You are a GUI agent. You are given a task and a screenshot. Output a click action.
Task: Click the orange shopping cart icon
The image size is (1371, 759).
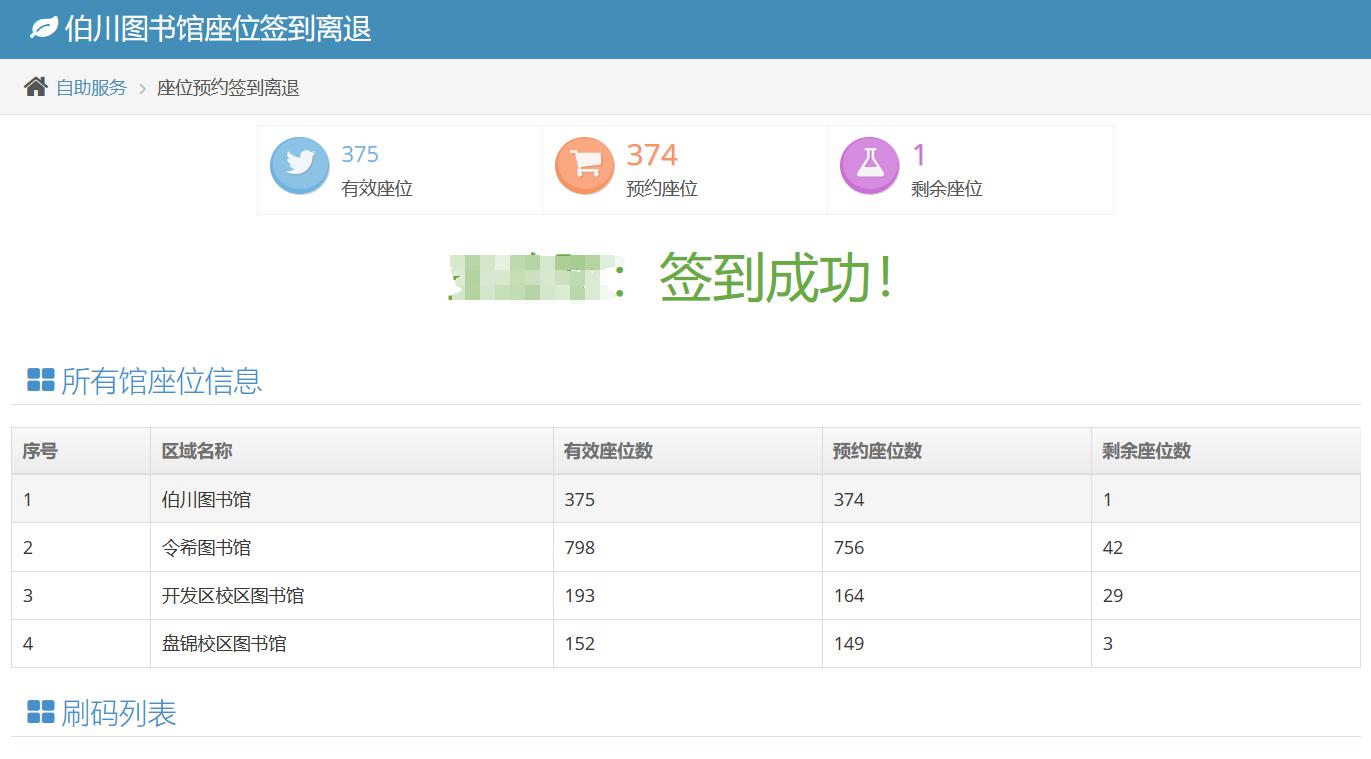coord(584,166)
